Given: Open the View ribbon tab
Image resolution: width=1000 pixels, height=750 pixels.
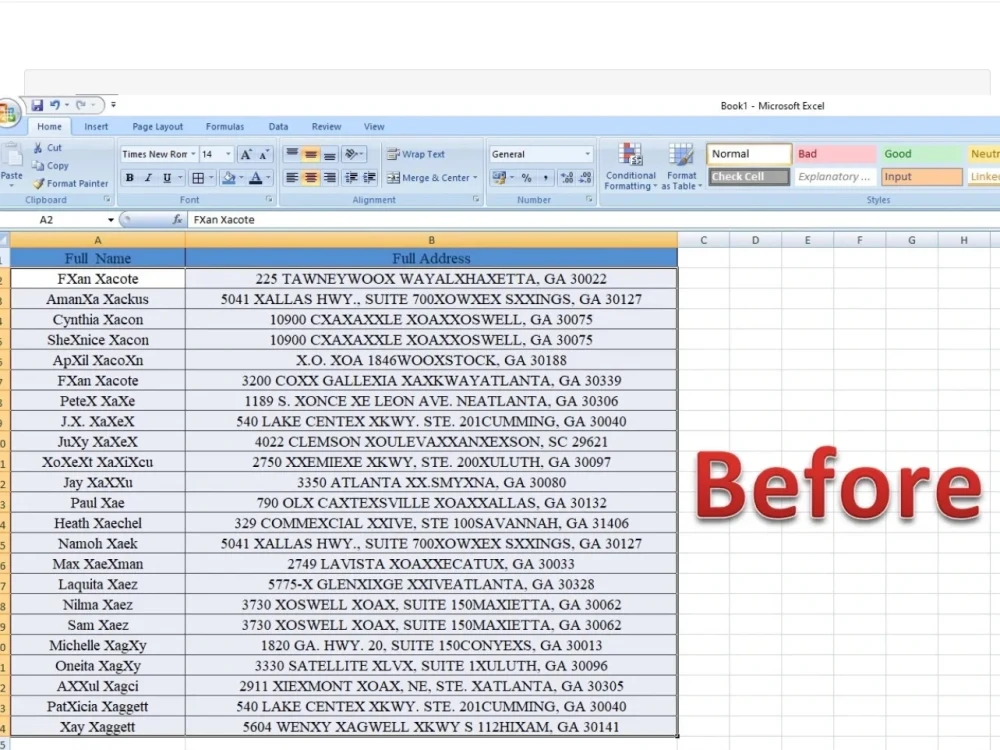Looking at the screenshot, I should coord(374,127).
